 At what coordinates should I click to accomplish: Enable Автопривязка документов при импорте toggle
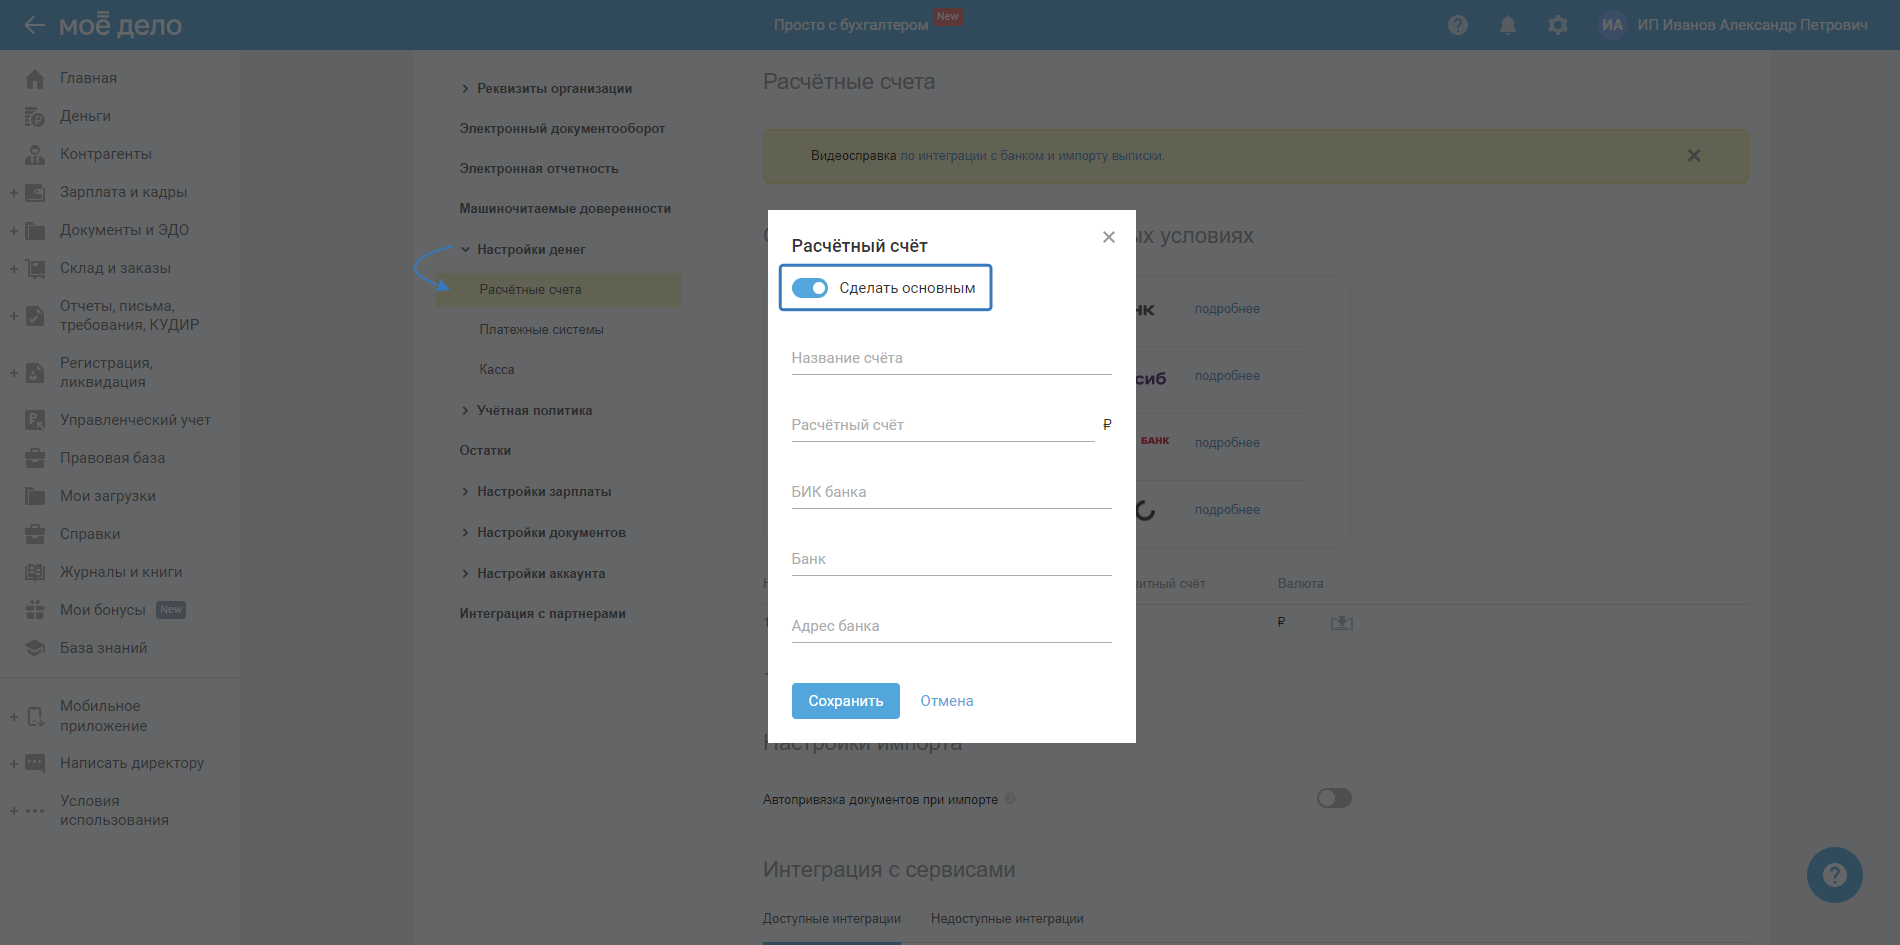1334,798
